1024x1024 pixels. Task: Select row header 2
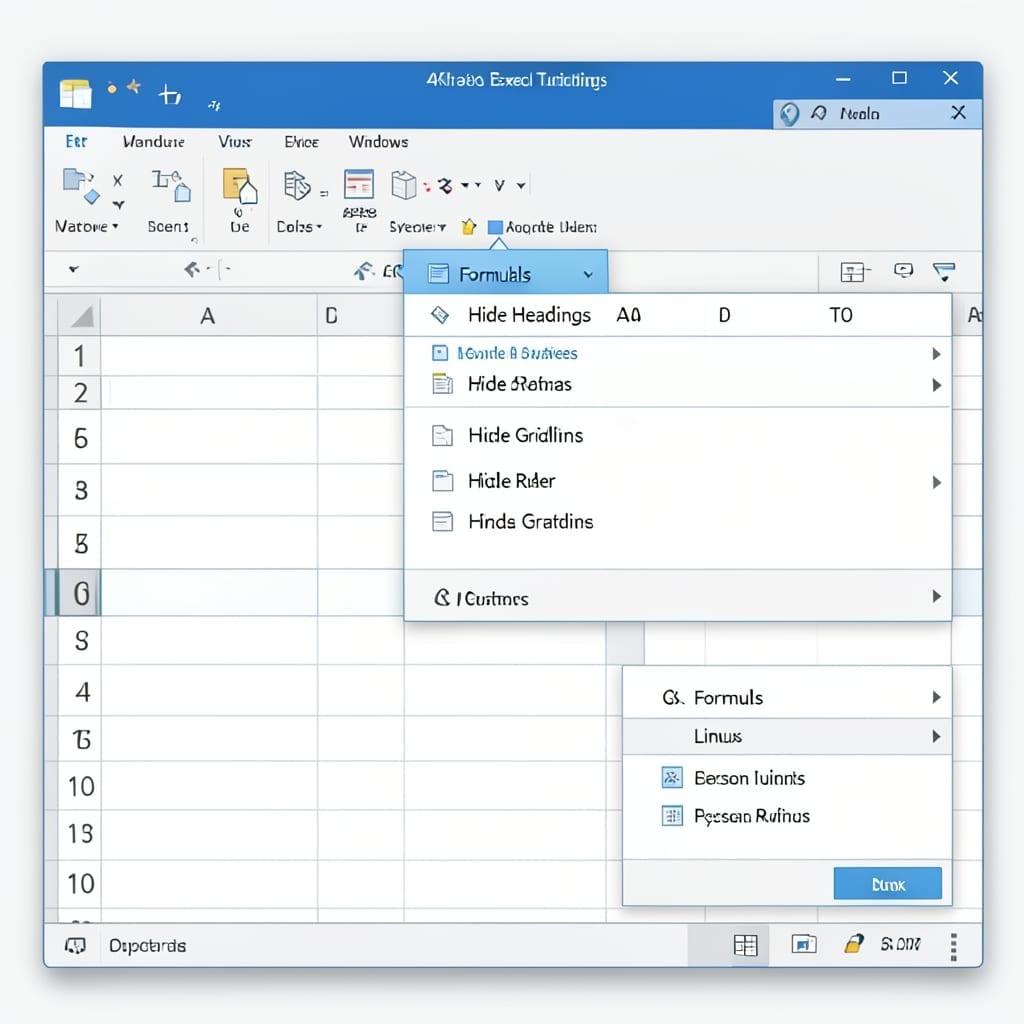pyautogui.click(x=80, y=393)
